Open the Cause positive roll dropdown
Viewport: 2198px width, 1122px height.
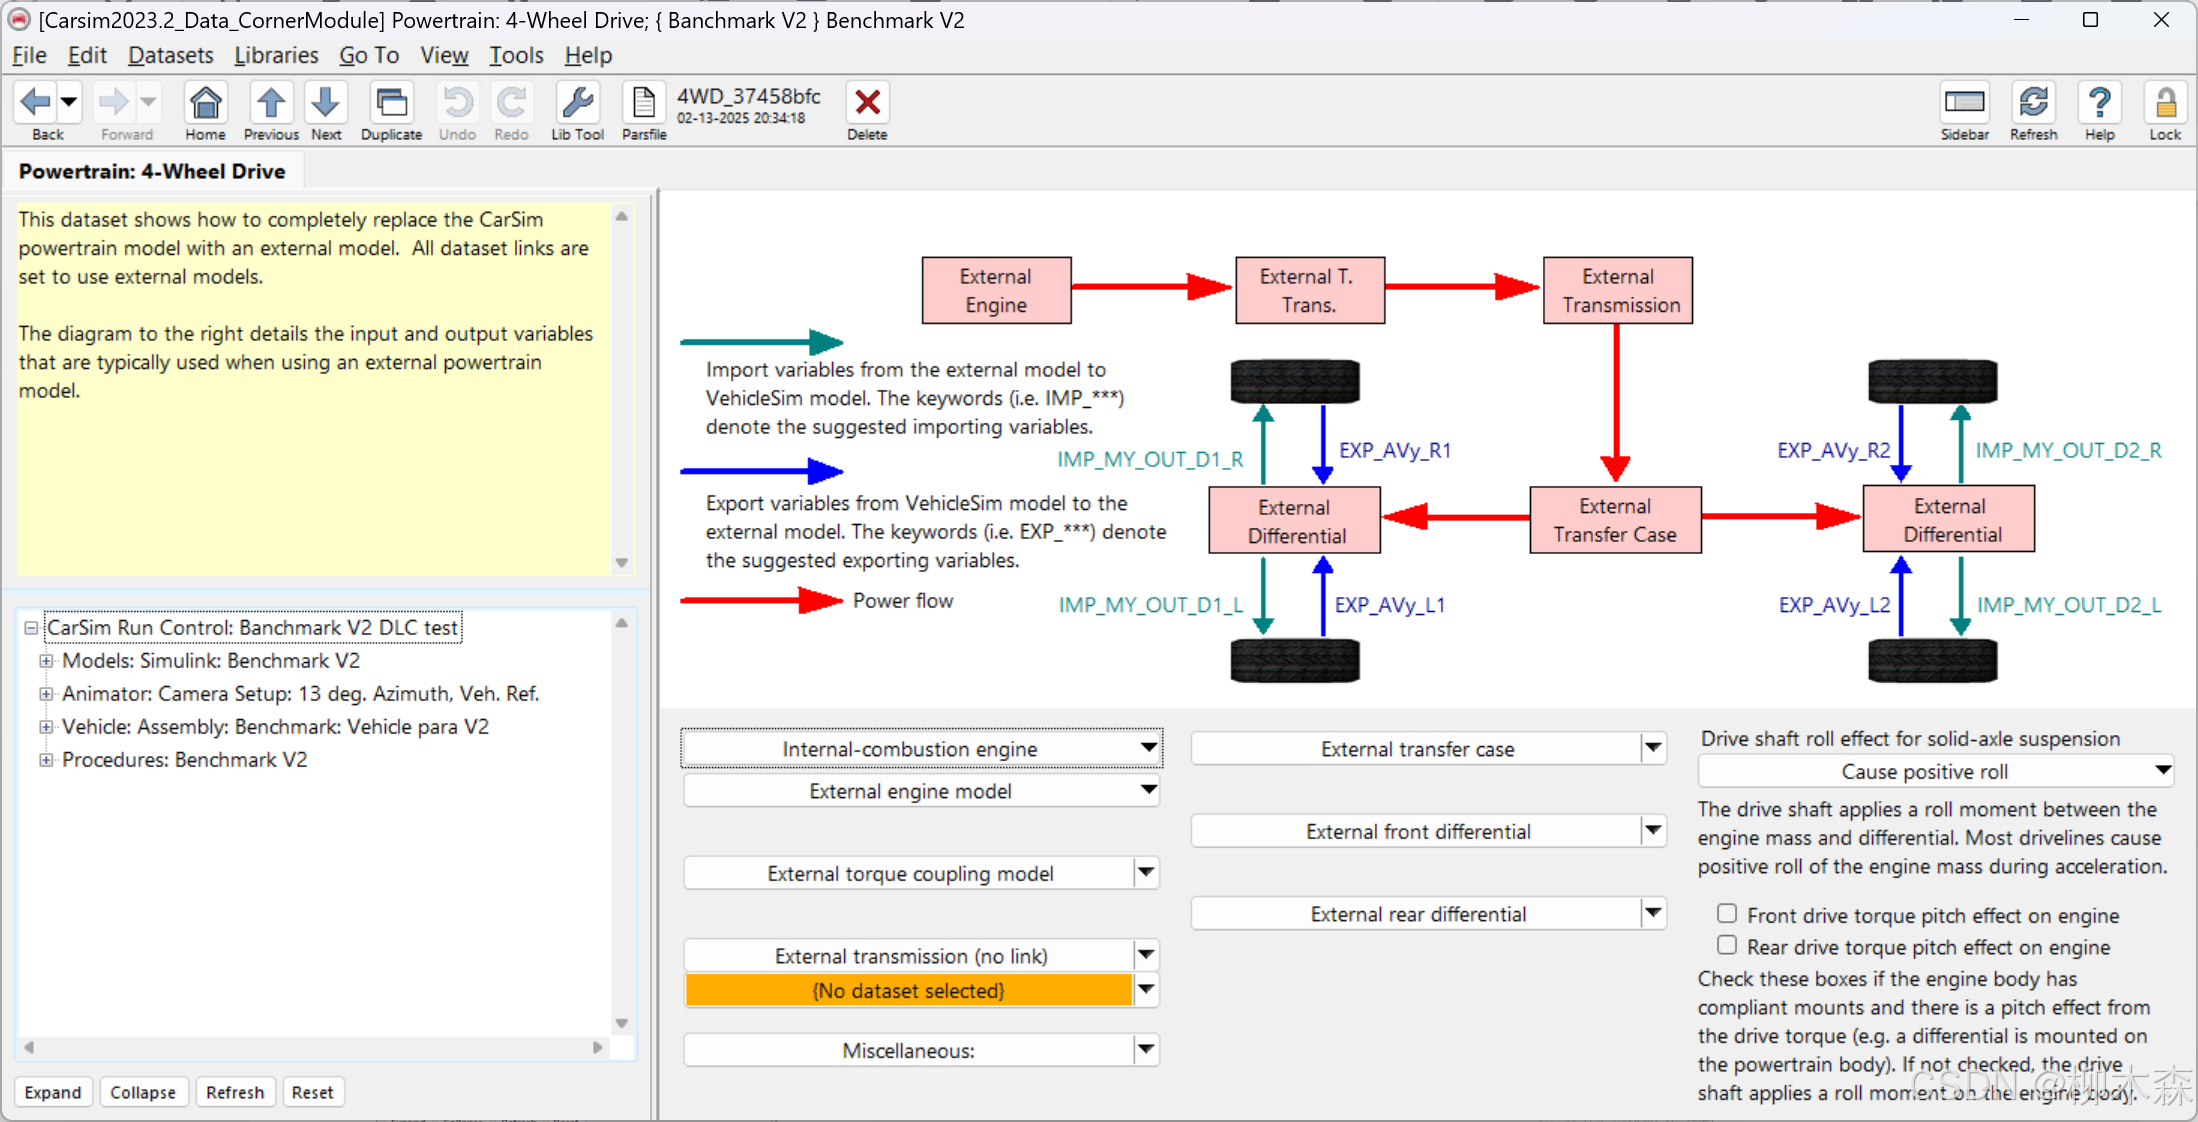coord(1935,771)
